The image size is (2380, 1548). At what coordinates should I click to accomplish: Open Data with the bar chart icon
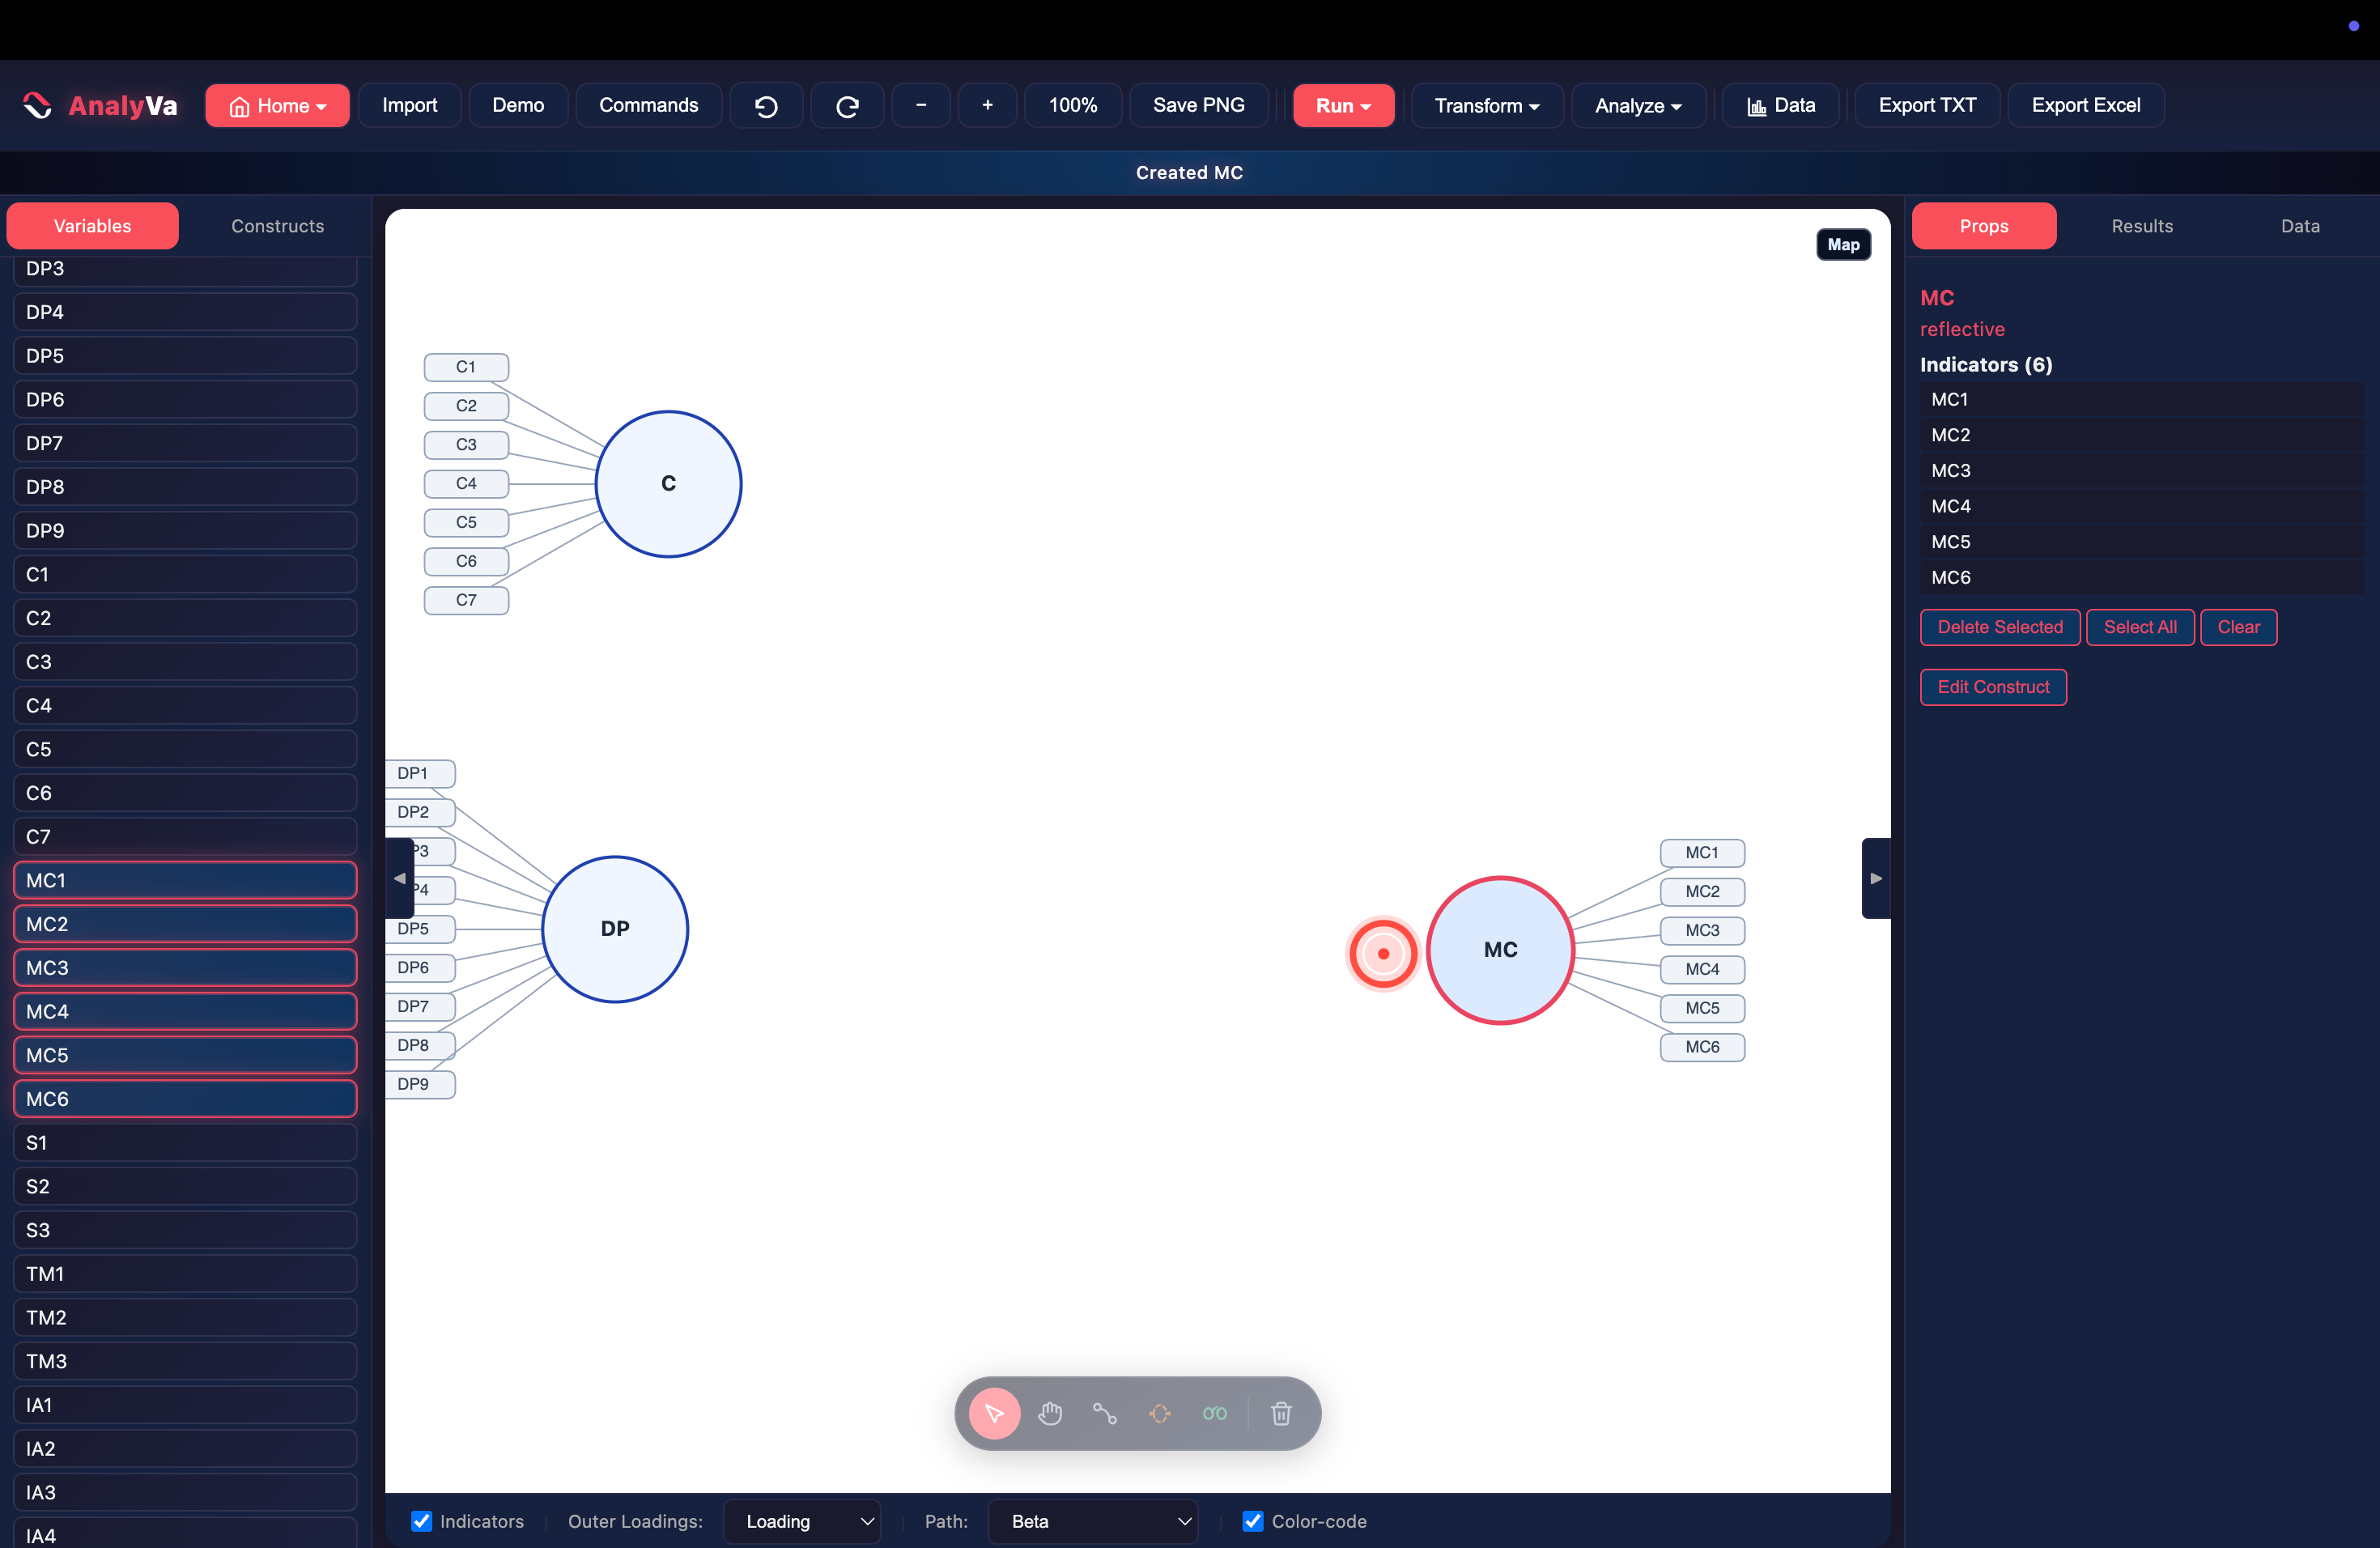1781,105
